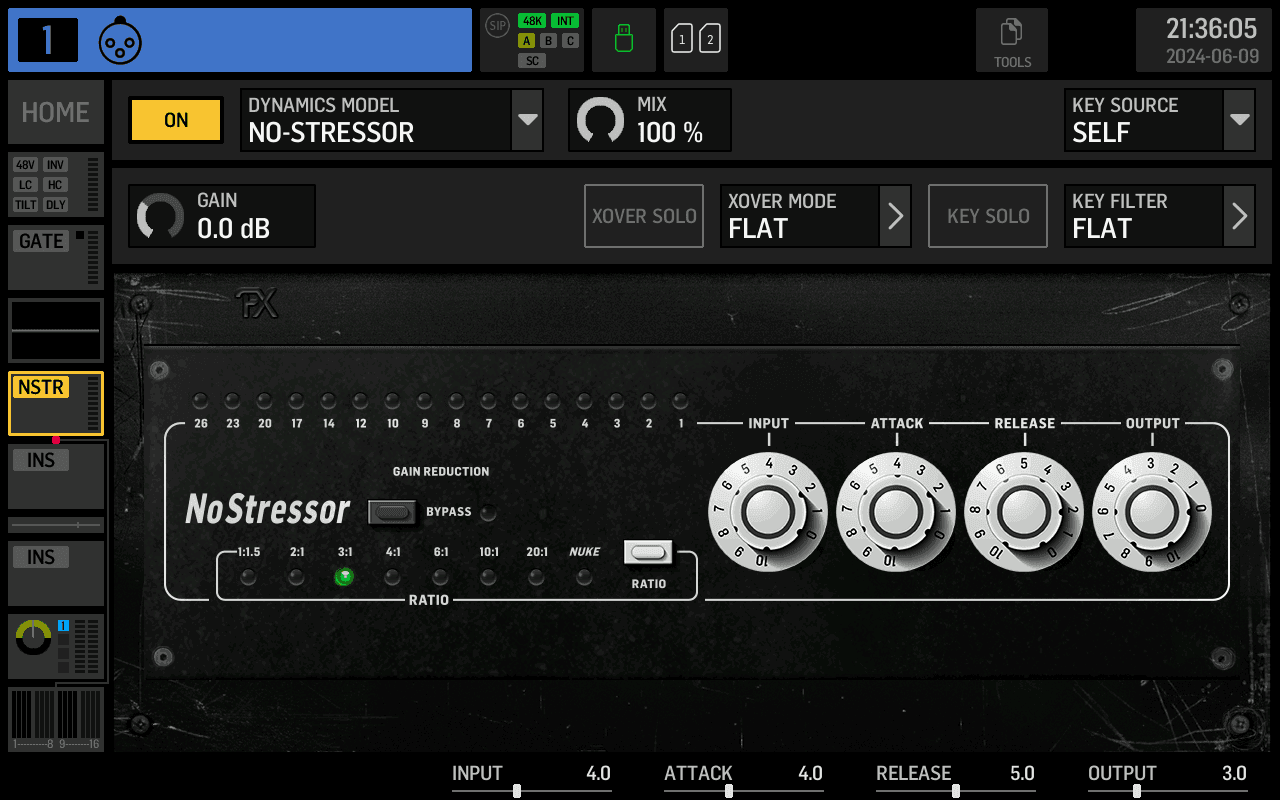Open the KEY FILTER FLAT field
1280x800 pixels.
(1144, 216)
